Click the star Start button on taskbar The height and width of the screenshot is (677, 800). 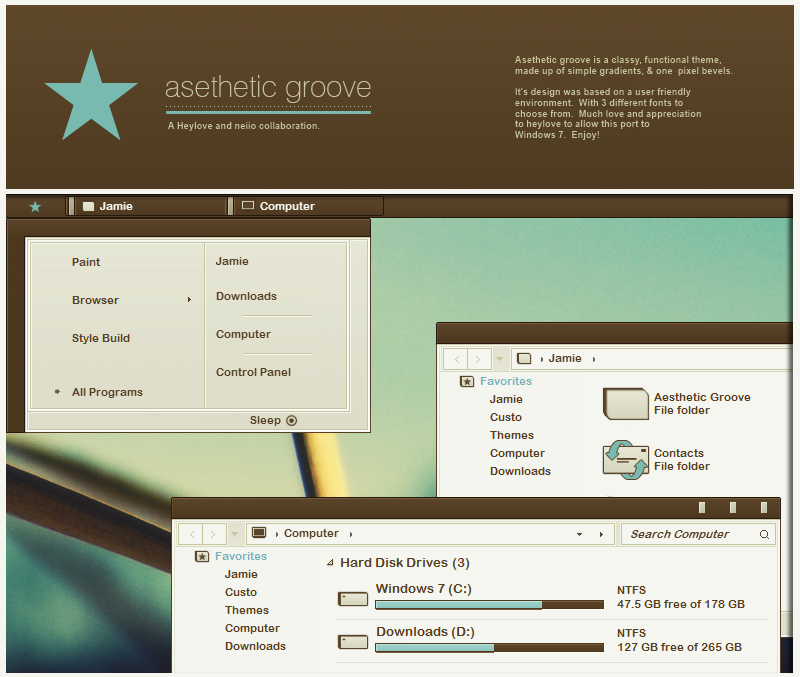[x=35, y=206]
